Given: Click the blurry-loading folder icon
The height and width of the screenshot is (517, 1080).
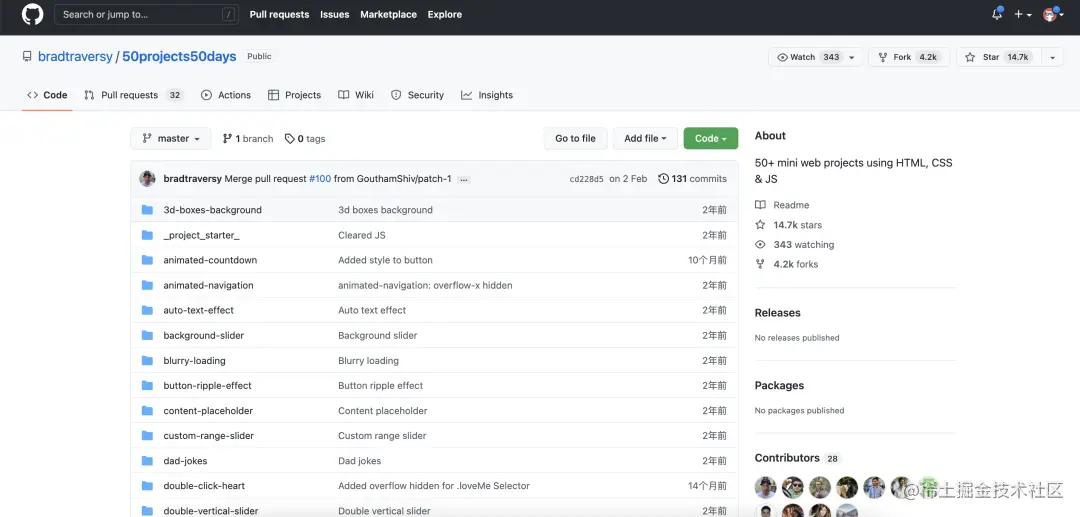Looking at the screenshot, I should pyautogui.click(x=147, y=361).
